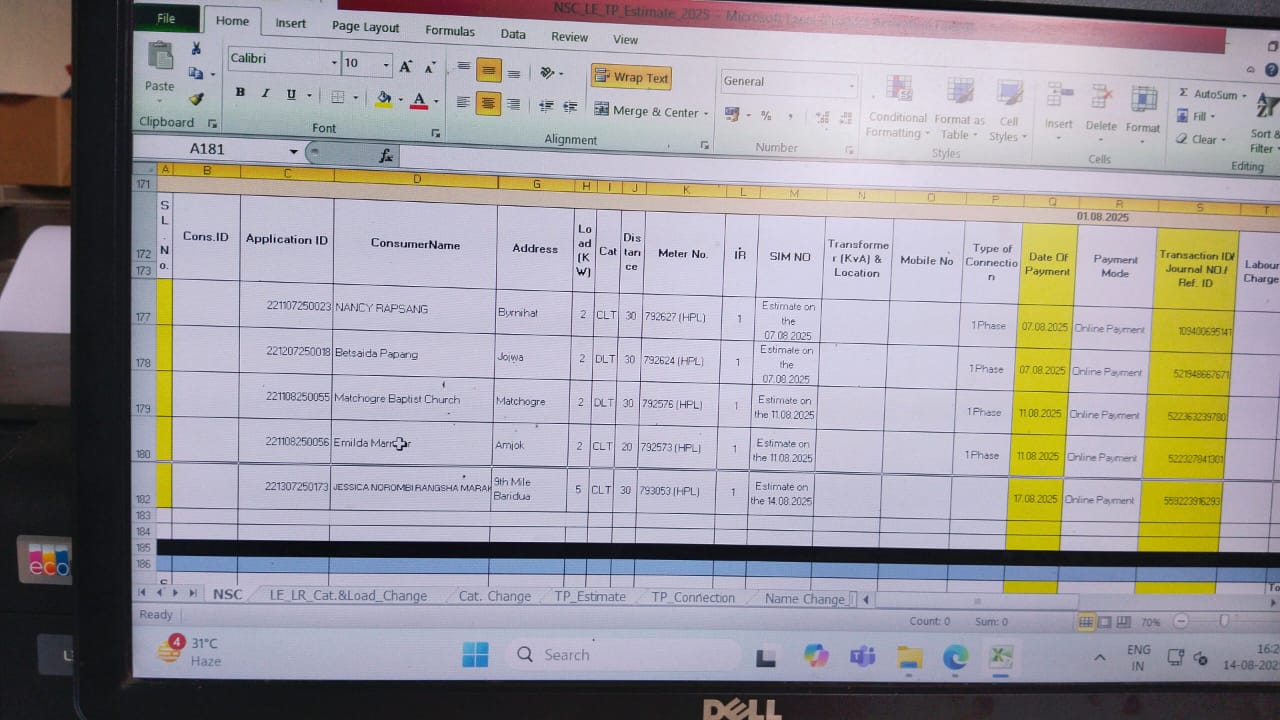Viewport: 1280px width, 720px height.
Task: Click the zoom slider in status bar
Action: pos(1223,621)
